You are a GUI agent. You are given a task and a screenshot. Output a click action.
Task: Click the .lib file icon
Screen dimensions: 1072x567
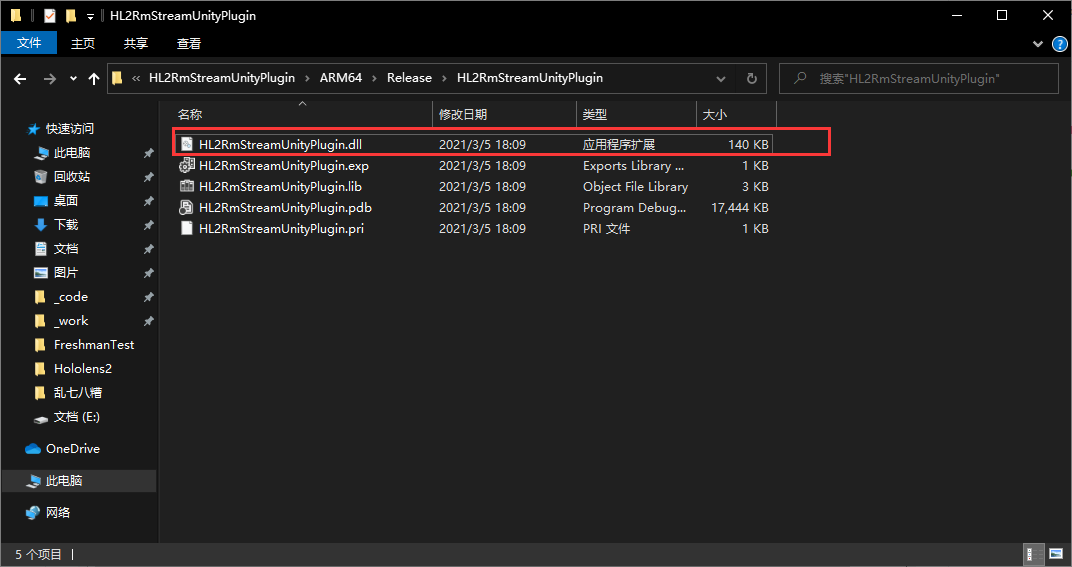187,186
